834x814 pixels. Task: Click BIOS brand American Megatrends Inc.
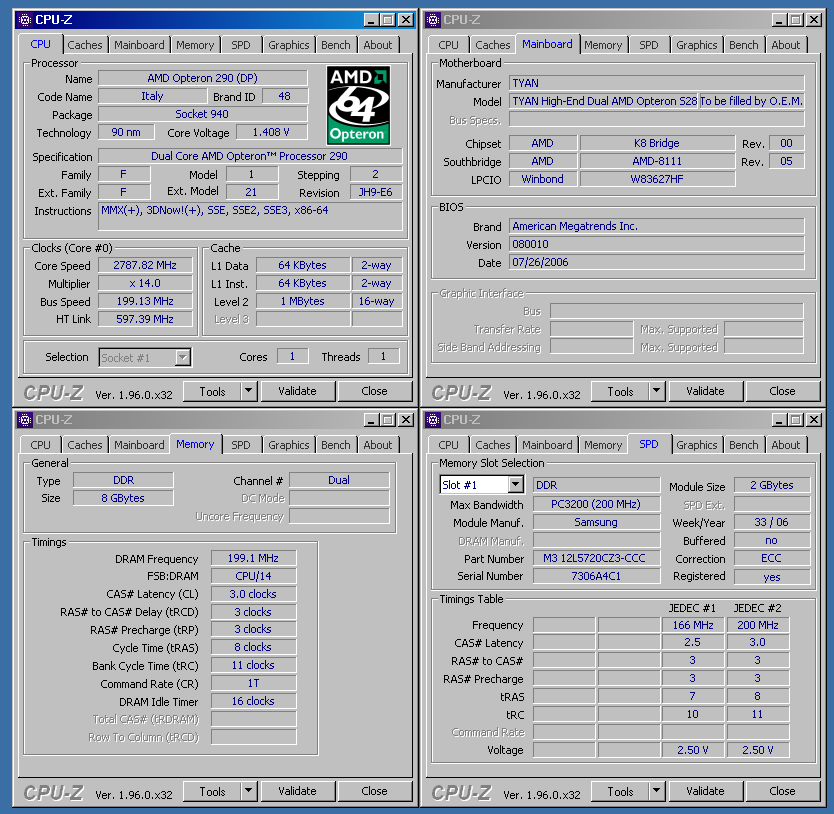click(657, 226)
